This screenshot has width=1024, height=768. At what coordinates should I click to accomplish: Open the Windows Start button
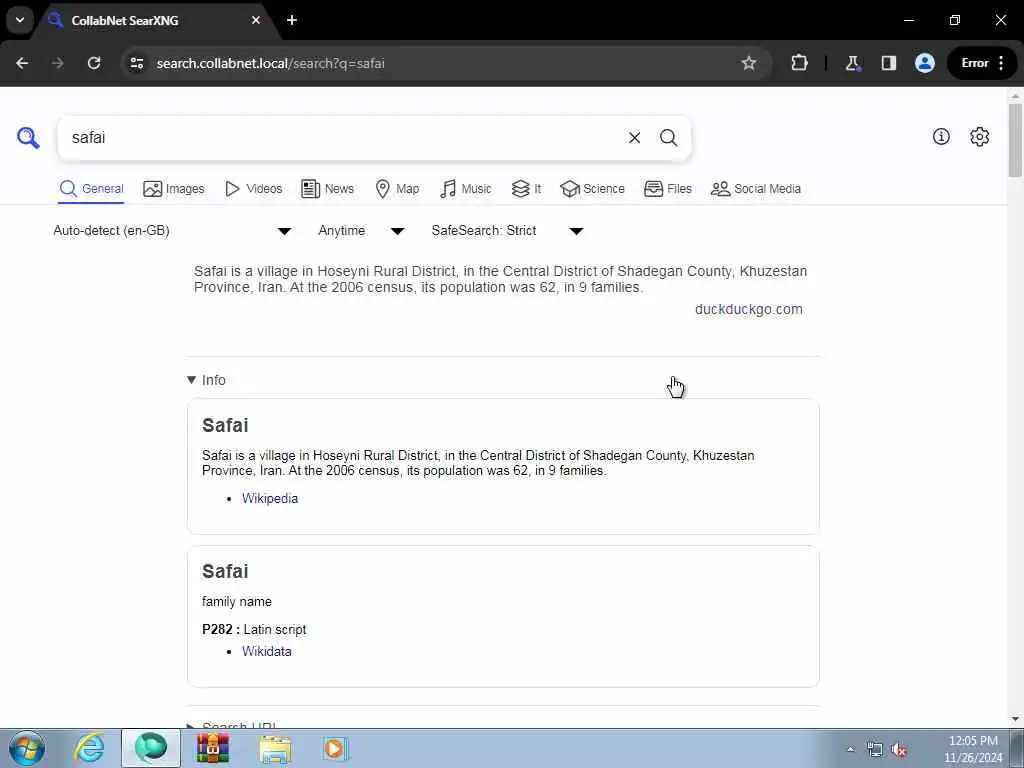coord(27,748)
